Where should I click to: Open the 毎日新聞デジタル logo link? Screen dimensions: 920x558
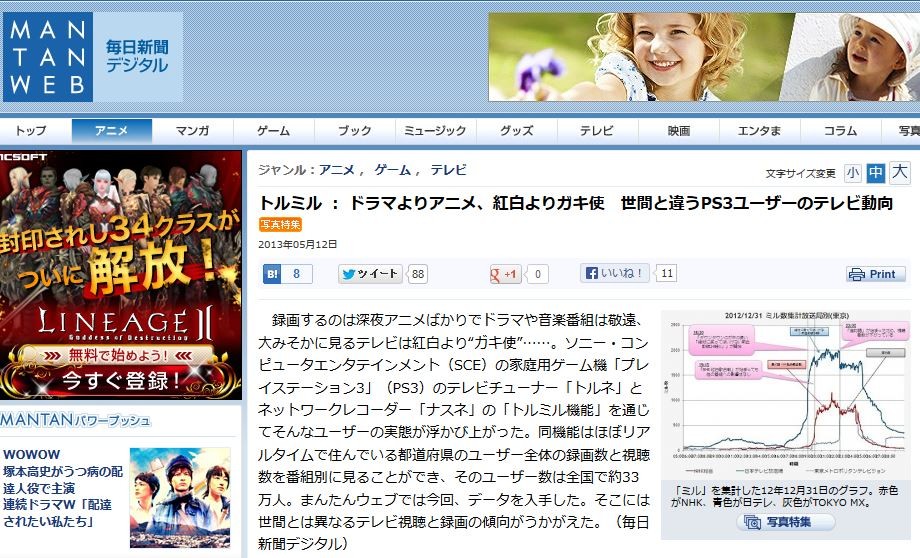point(137,56)
